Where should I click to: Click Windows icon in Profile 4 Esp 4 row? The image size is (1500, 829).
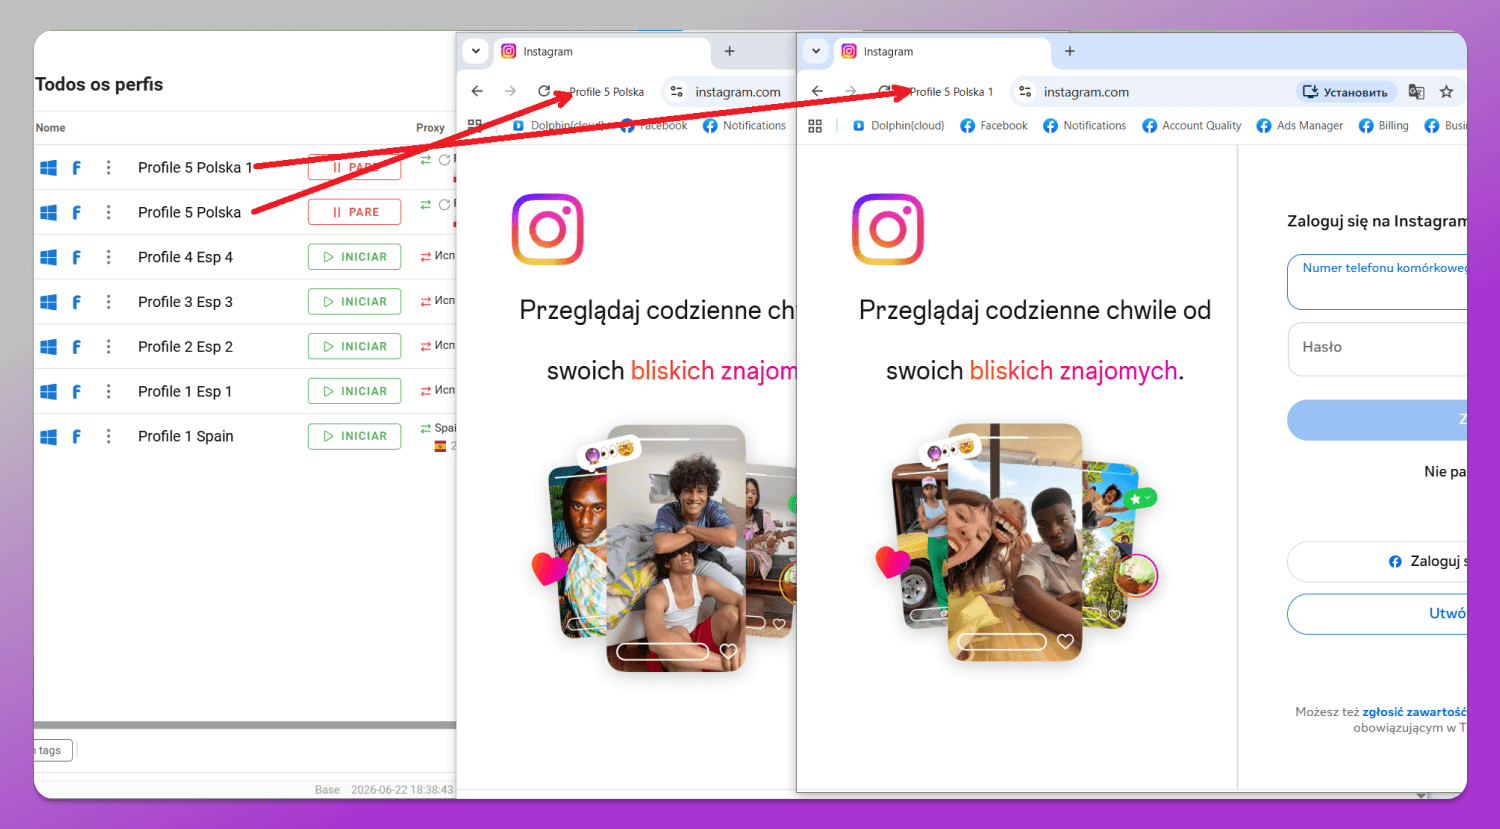[48, 257]
